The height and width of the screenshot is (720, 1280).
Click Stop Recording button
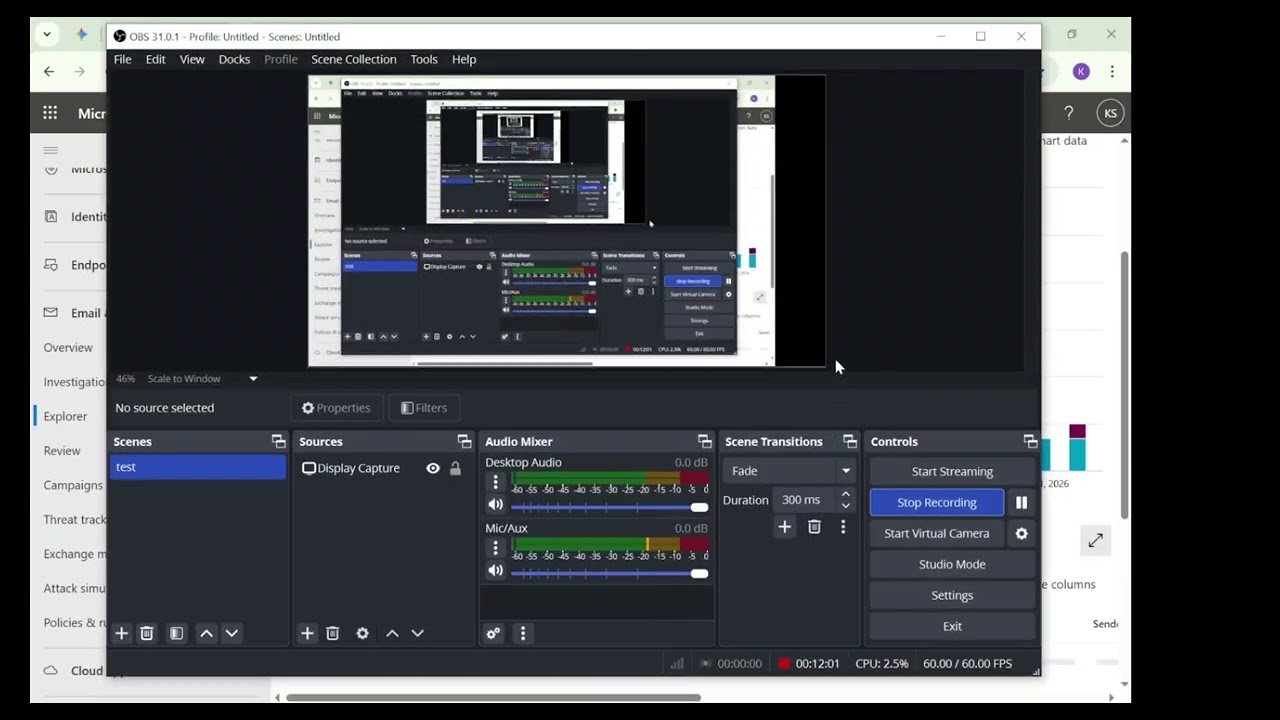937,502
